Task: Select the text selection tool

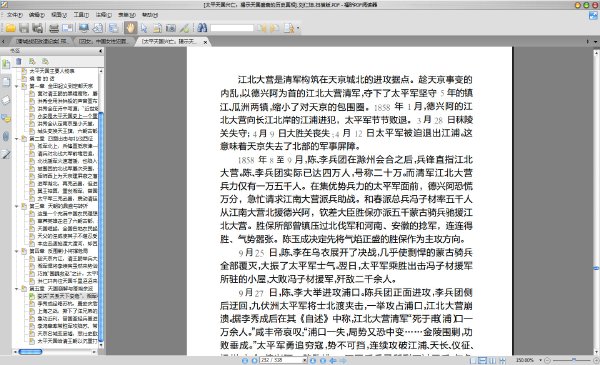Action: pos(157,28)
